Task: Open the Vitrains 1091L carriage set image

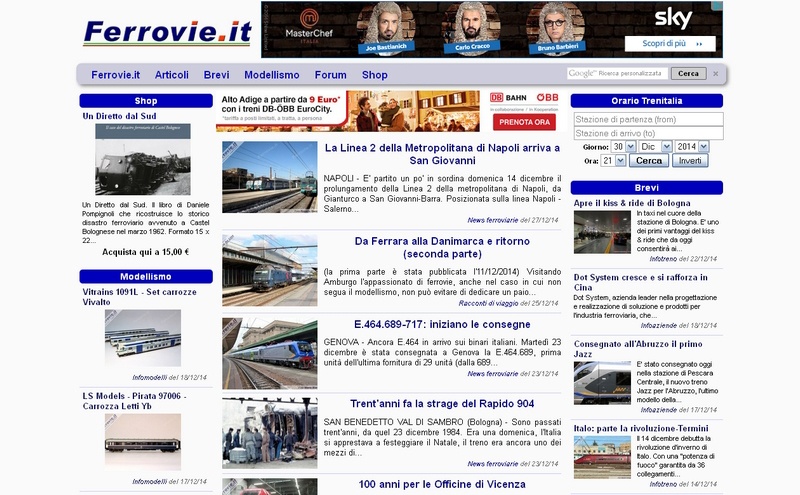Action: (143, 338)
